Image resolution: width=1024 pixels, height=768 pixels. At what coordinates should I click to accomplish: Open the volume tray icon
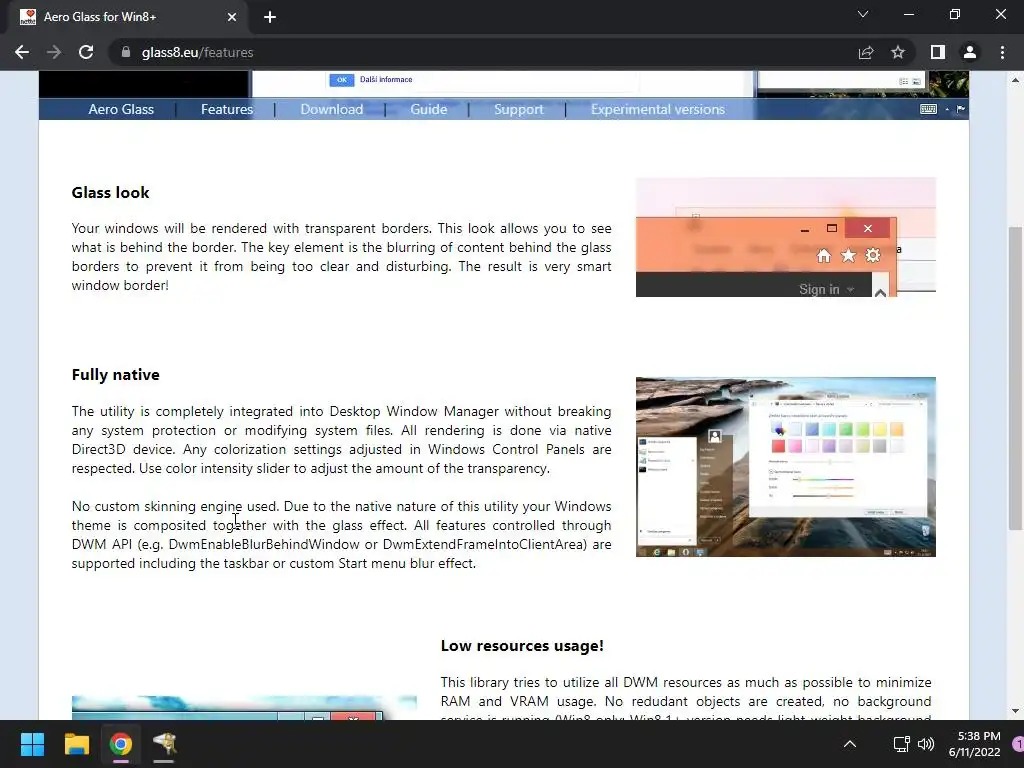pyautogui.click(x=925, y=744)
